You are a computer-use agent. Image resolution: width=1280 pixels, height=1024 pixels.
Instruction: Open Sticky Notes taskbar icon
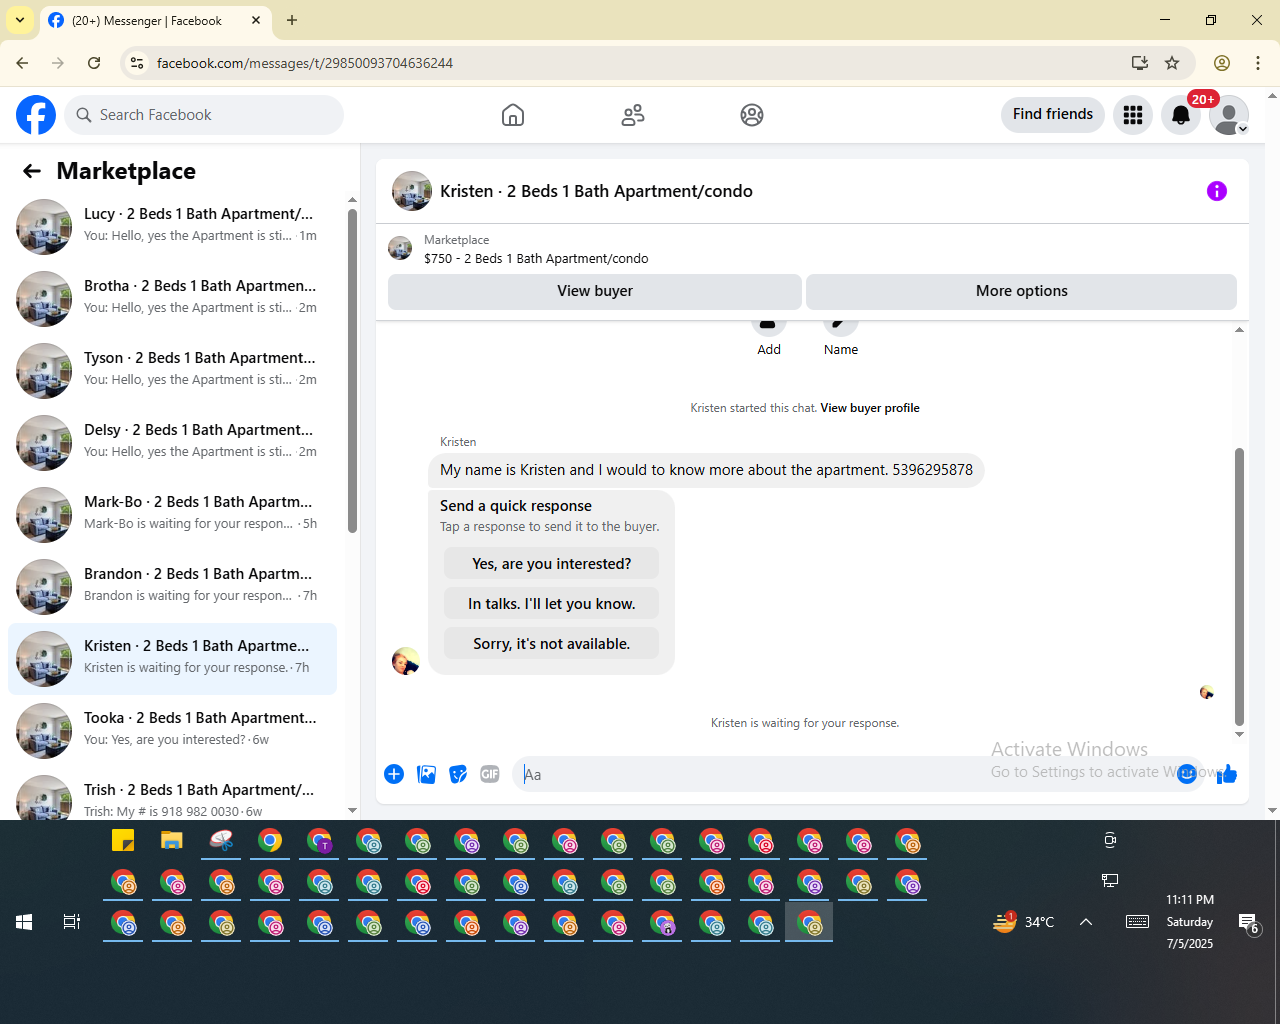(x=123, y=840)
